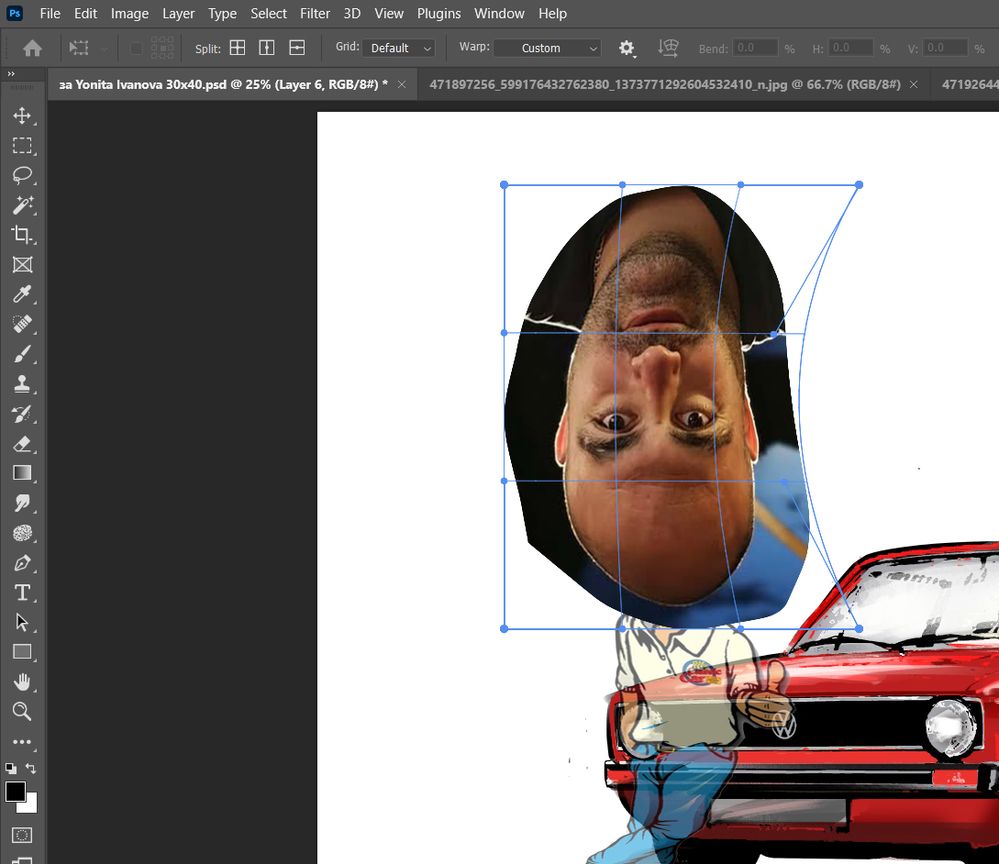Open the Window menu

[x=500, y=13]
